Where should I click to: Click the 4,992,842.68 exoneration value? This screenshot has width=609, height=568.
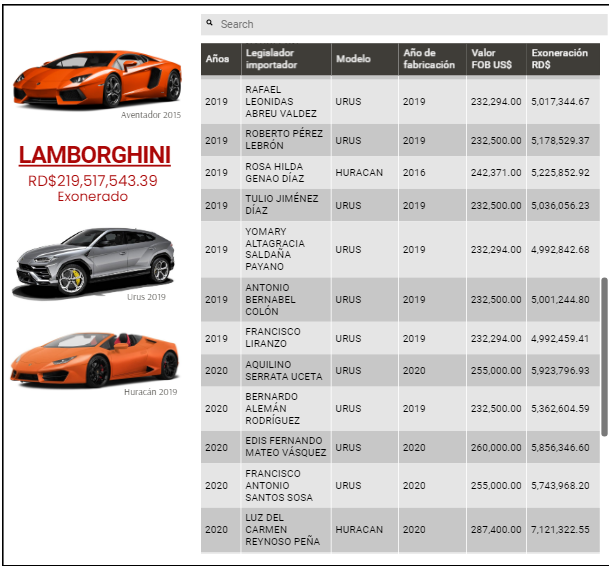pyautogui.click(x=560, y=249)
